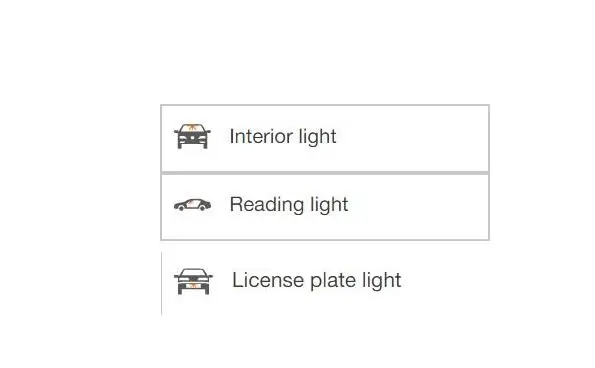Select the Interior light text label

pos(283,137)
